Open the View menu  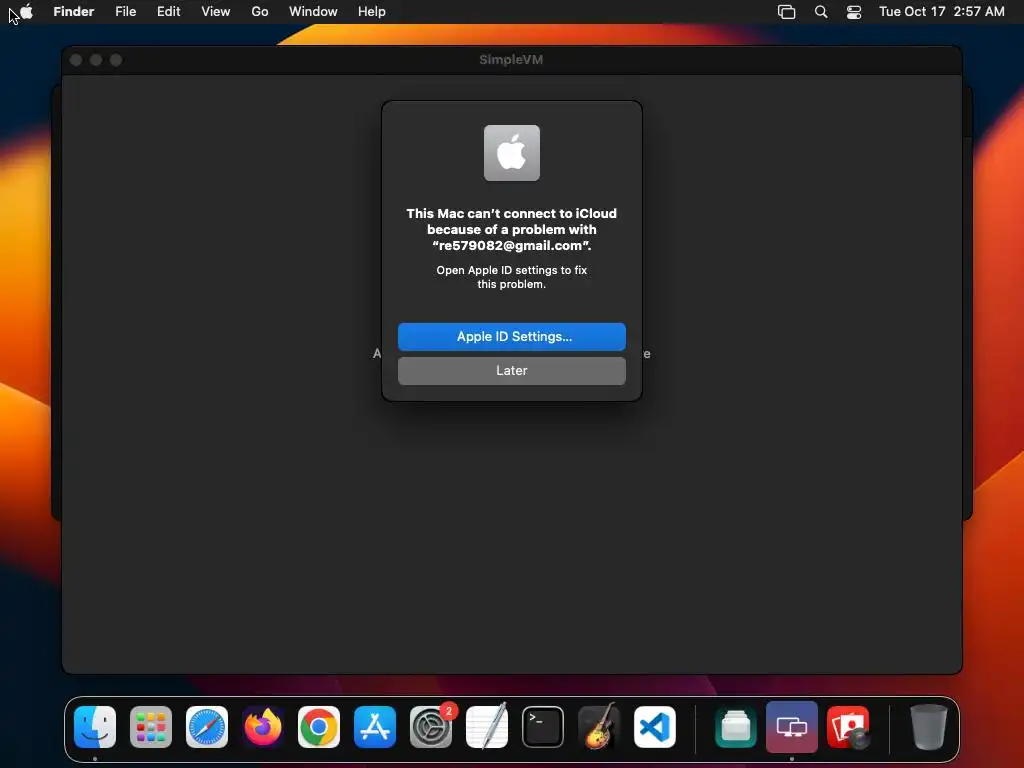pos(216,11)
